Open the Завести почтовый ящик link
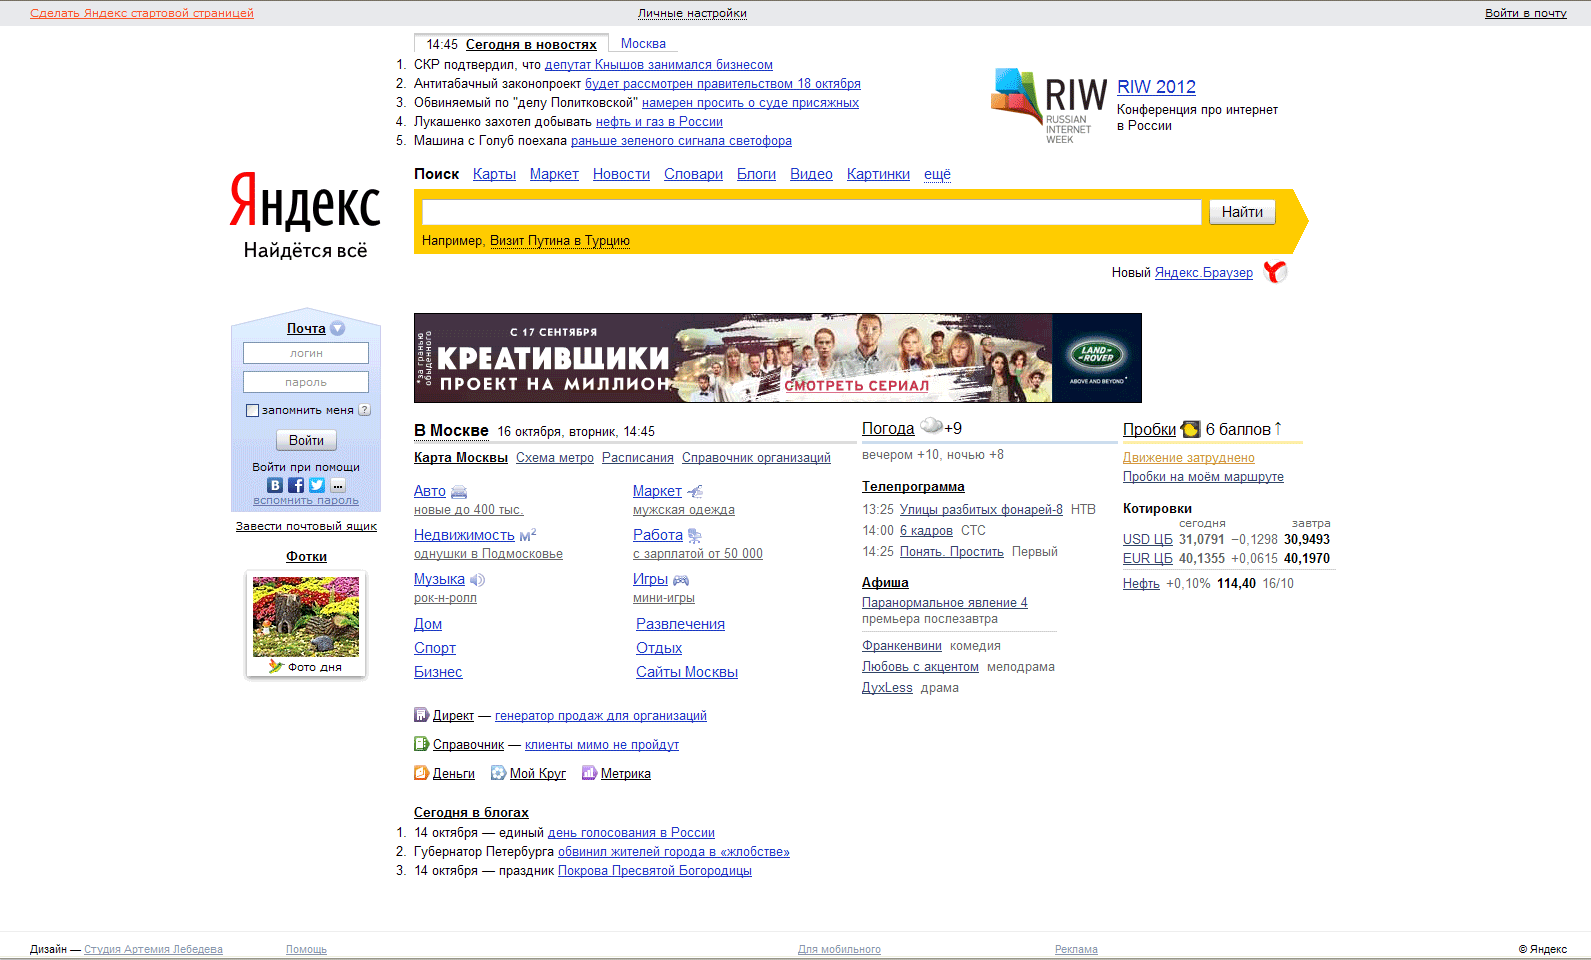Image resolution: width=1591 pixels, height=960 pixels. (x=306, y=526)
